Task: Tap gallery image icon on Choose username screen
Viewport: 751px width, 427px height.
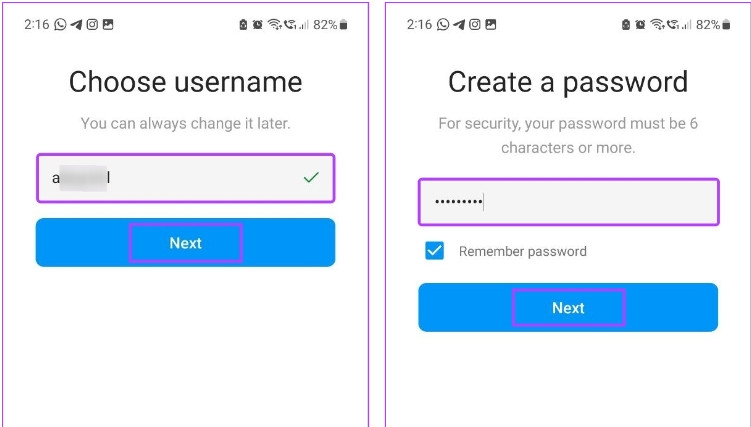Action: 107,24
